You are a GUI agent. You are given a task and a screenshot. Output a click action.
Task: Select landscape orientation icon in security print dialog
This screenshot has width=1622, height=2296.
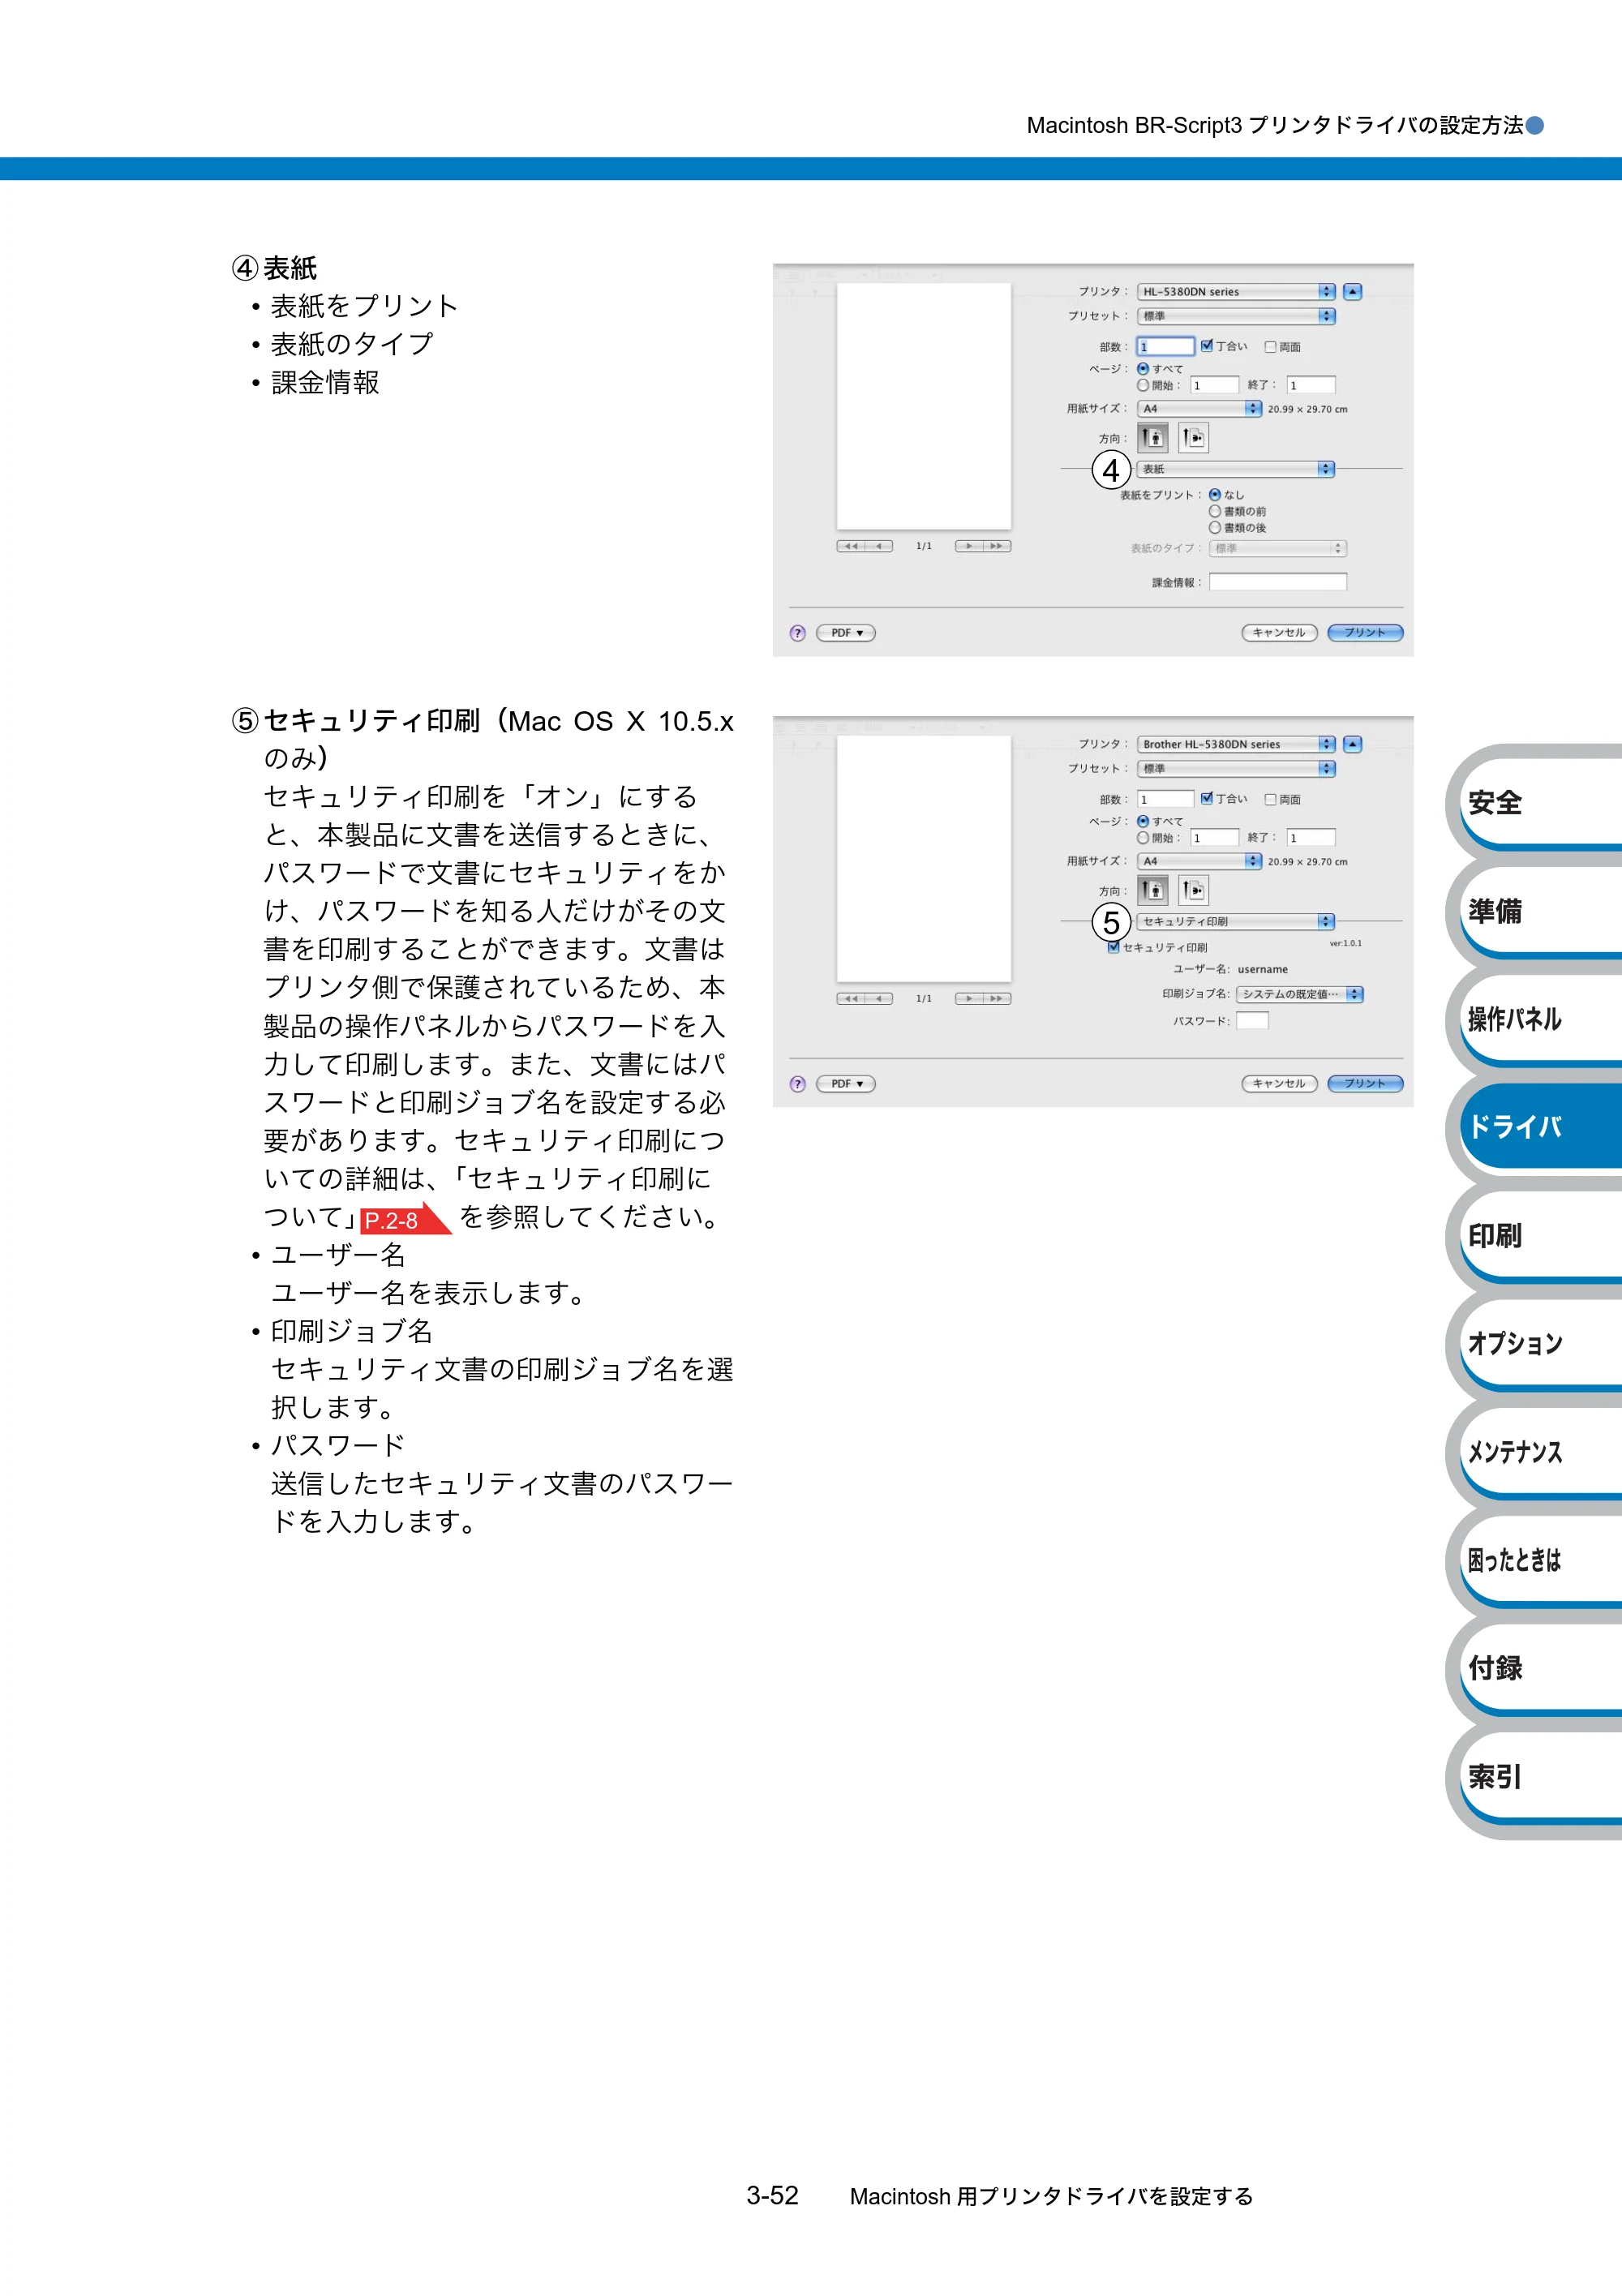pos(1193,890)
